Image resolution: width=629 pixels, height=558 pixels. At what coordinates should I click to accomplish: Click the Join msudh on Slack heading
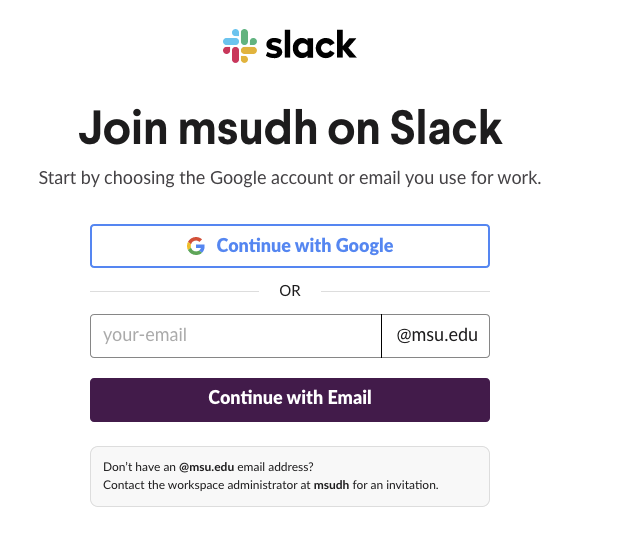point(290,128)
